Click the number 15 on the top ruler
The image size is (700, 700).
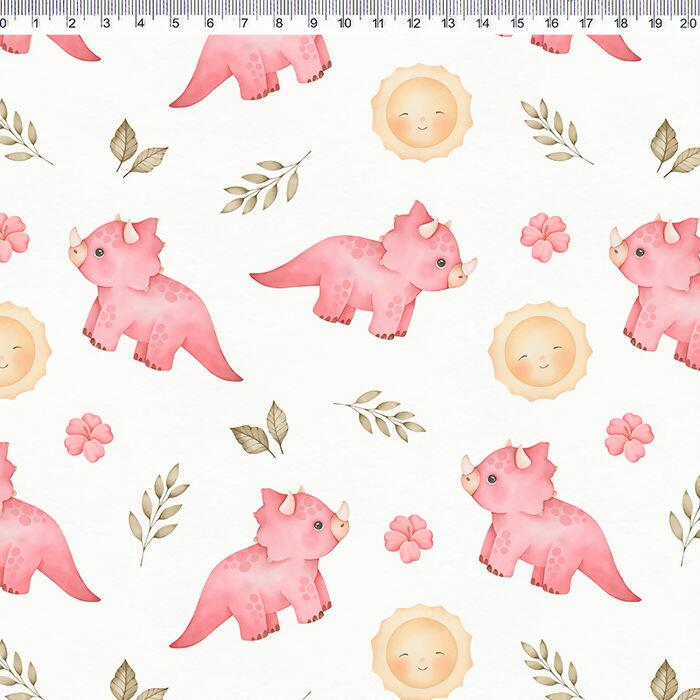(517, 20)
